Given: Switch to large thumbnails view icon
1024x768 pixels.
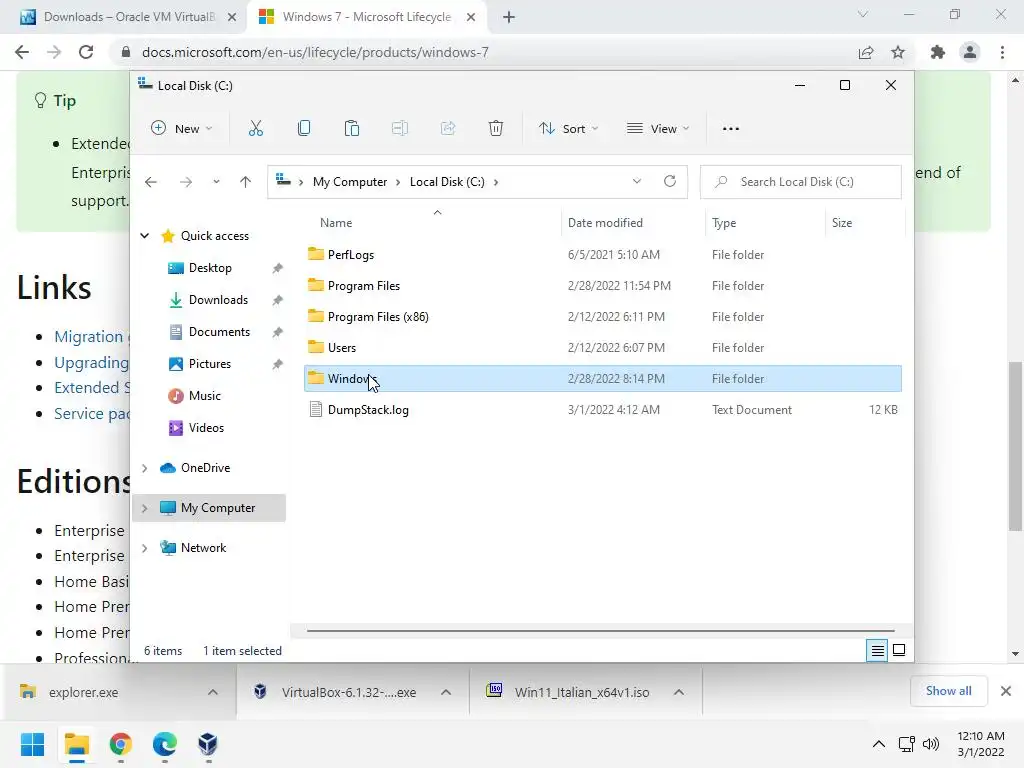Looking at the screenshot, I should click(899, 650).
